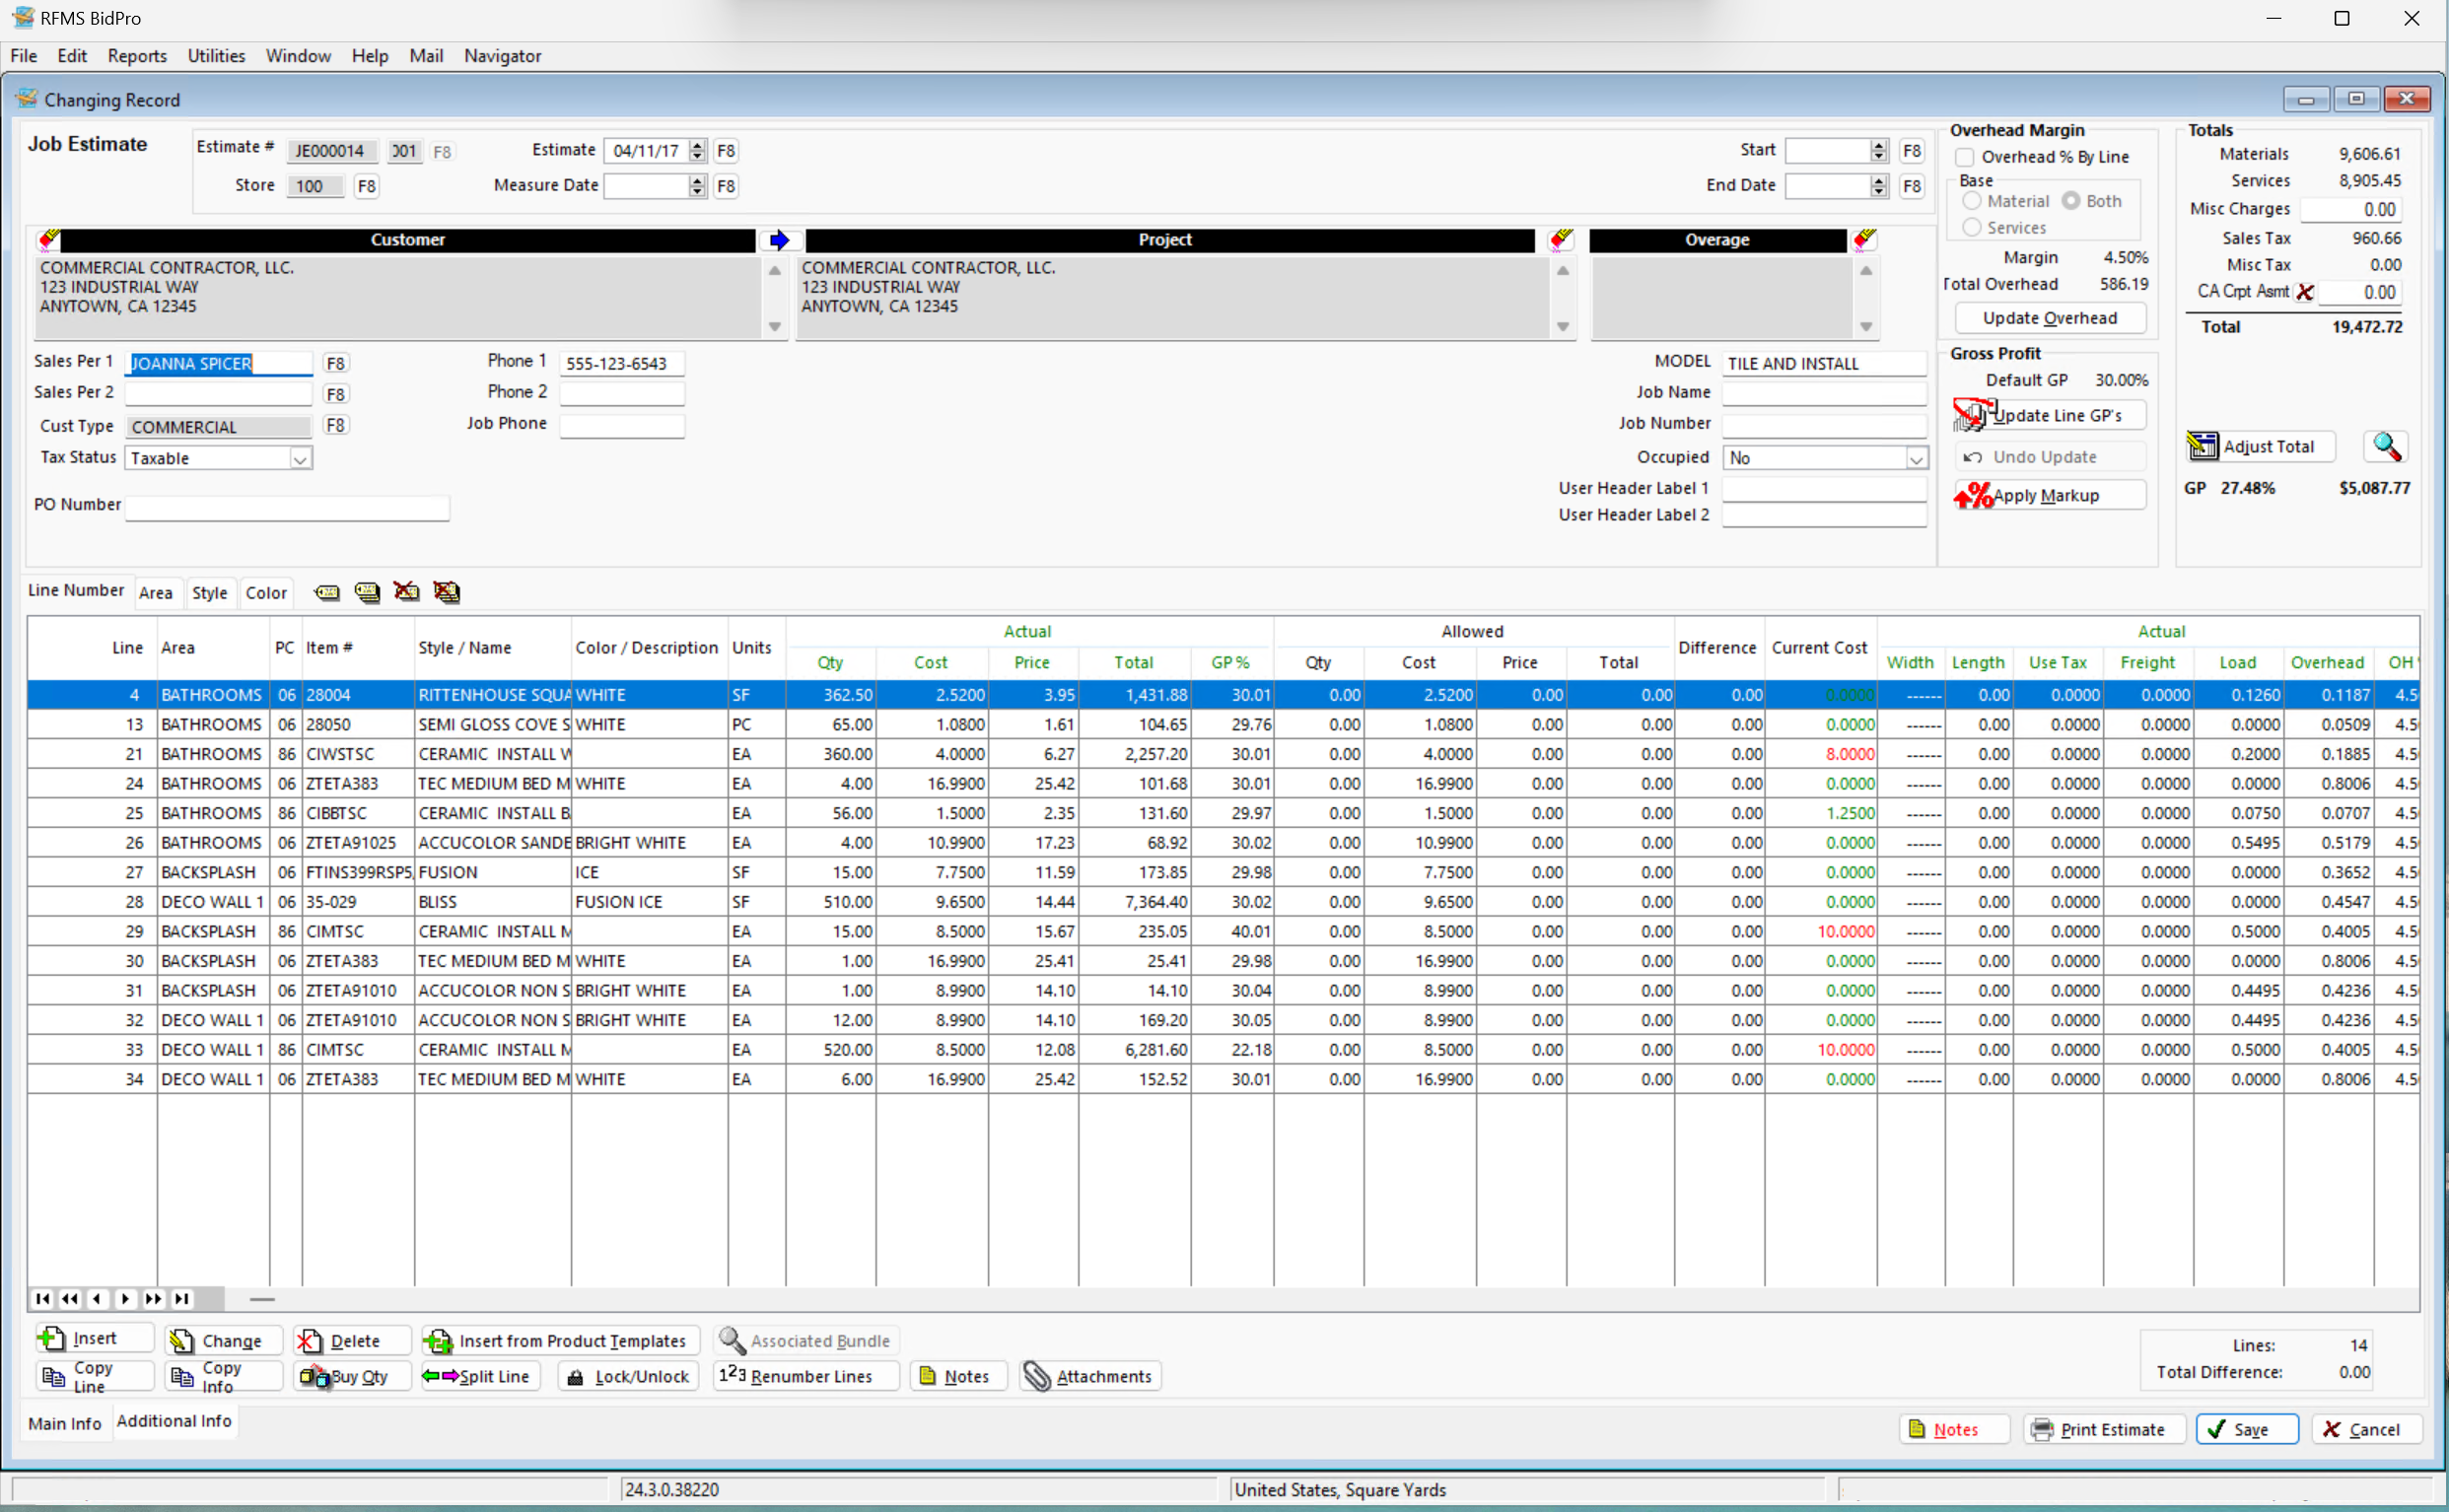Select the Both base radio button
The height and width of the screenshot is (1512, 2449).
click(2071, 201)
